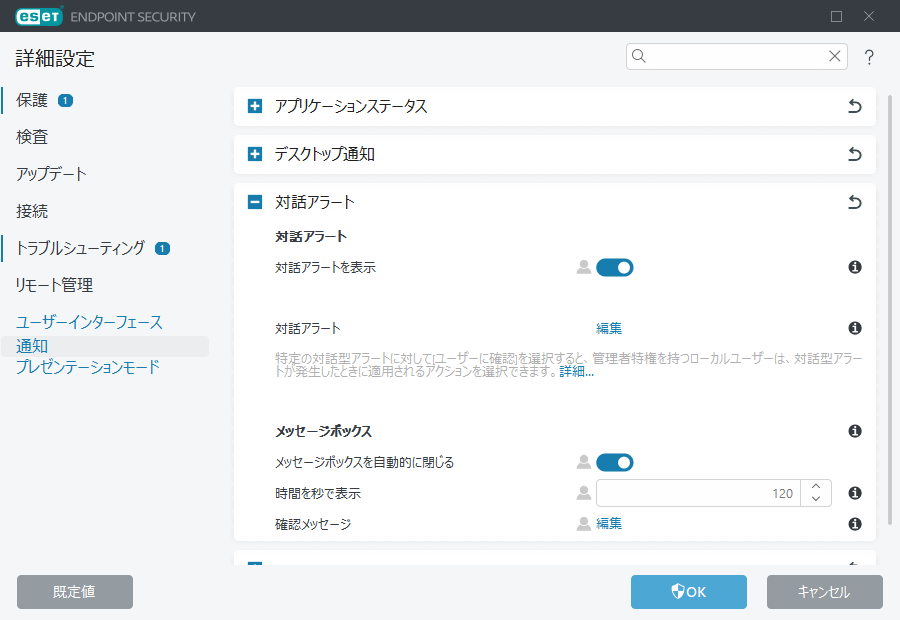Clear search with the X icon
Screen dimensions: 900x620
click(x=834, y=57)
